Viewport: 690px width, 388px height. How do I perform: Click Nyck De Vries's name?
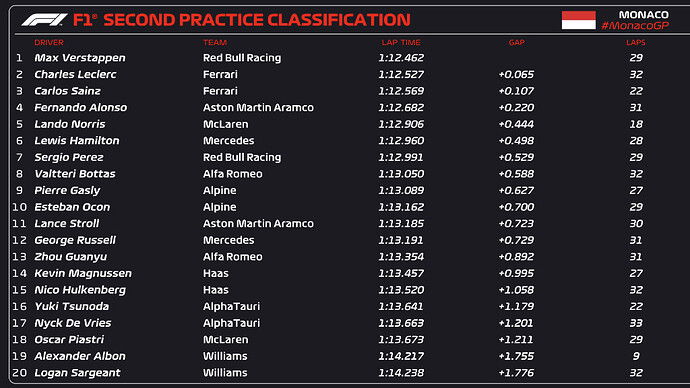click(73, 323)
